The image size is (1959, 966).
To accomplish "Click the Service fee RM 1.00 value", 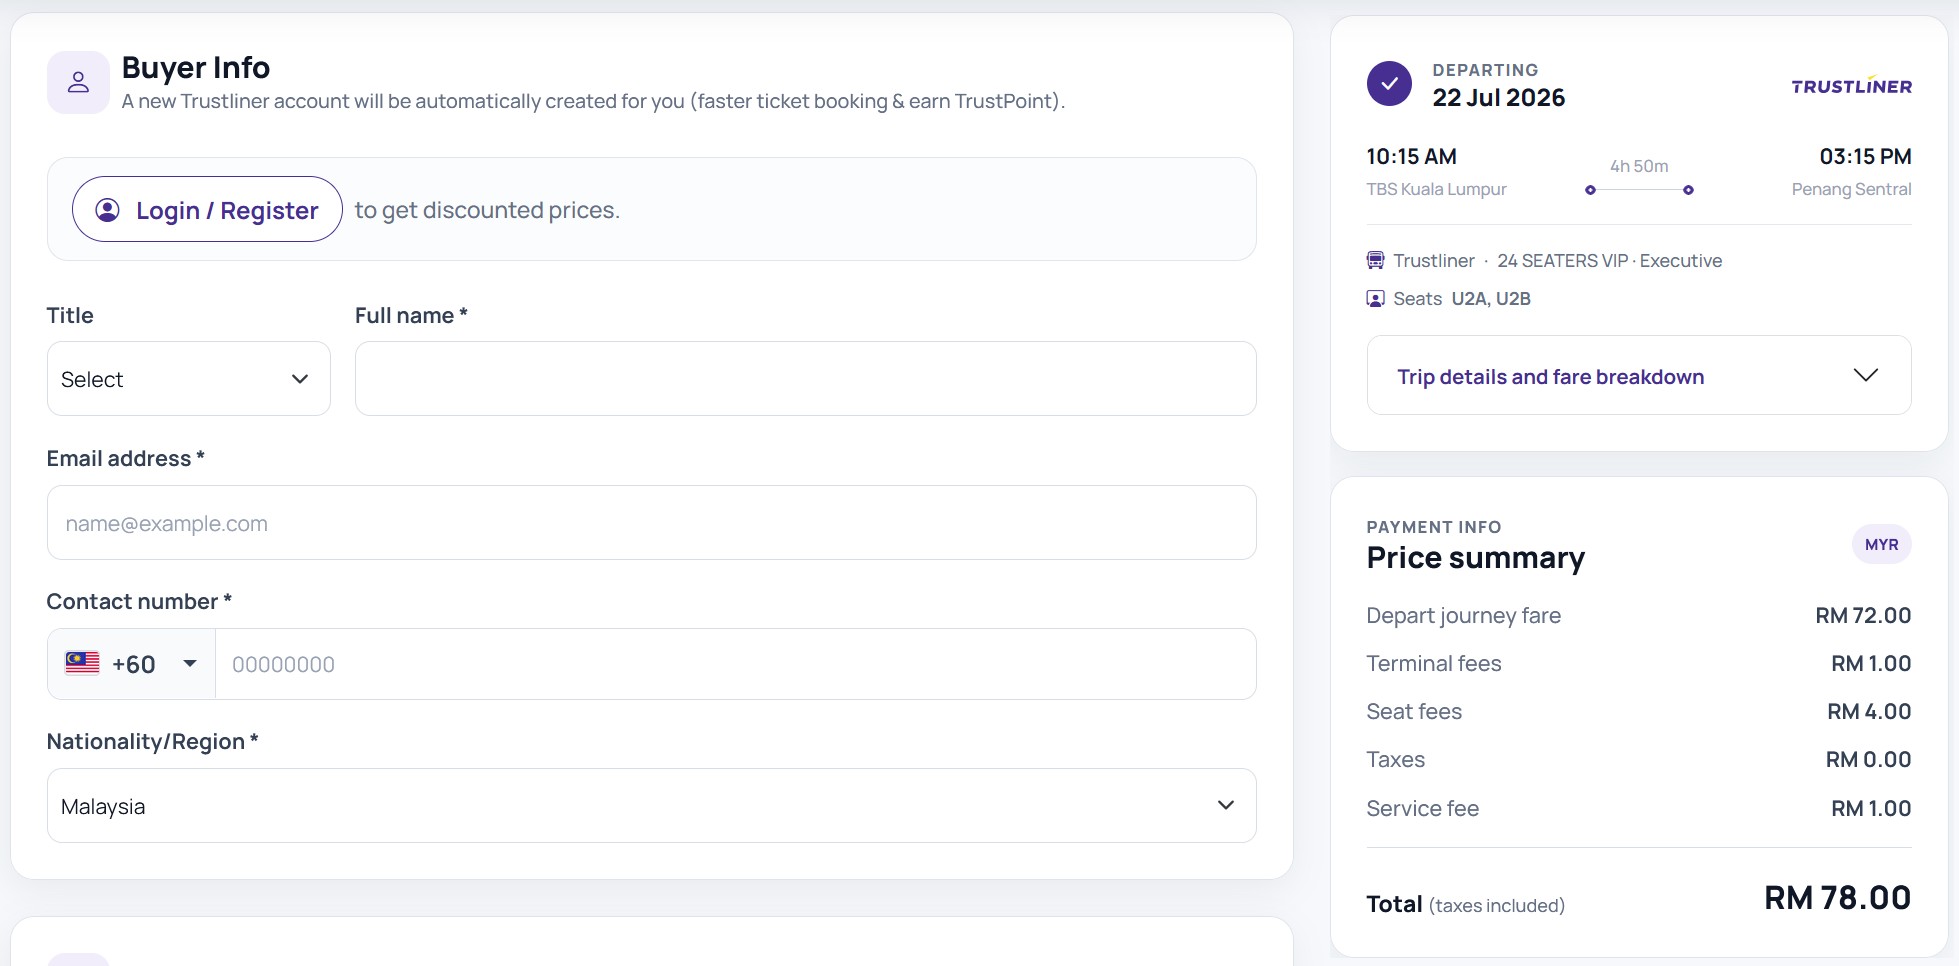I will pyautogui.click(x=1871, y=809).
